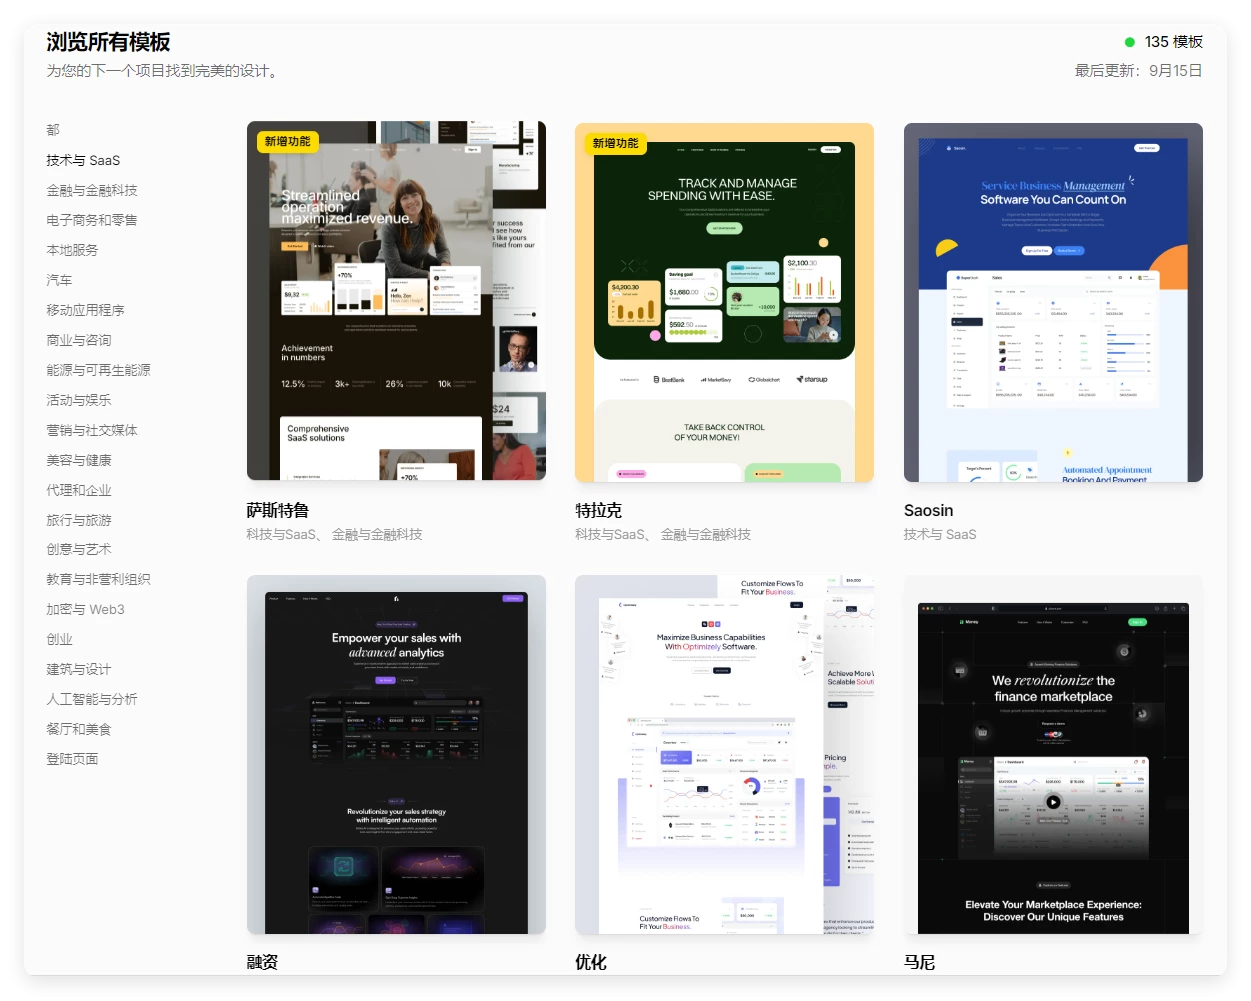This screenshot has width=1251, height=1001.
Task: Click the 新增功能 badge on 特拉克
Action: click(x=615, y=143)
